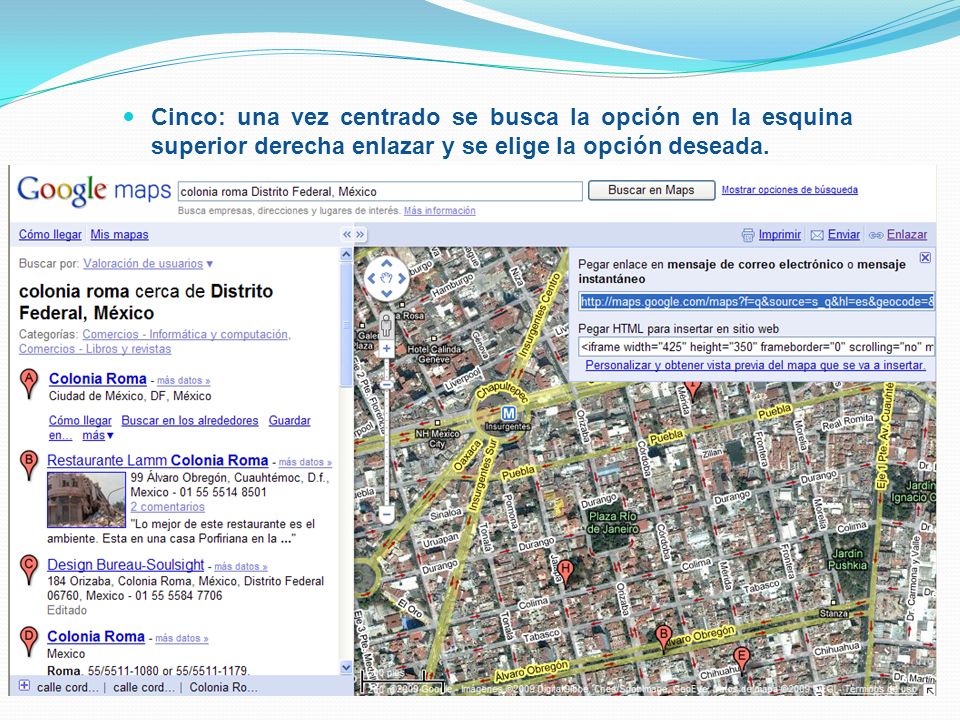Viewport: 960px width, 720px height.
Task: Pan the map right with the arrow control
Action: pos(402,278)
